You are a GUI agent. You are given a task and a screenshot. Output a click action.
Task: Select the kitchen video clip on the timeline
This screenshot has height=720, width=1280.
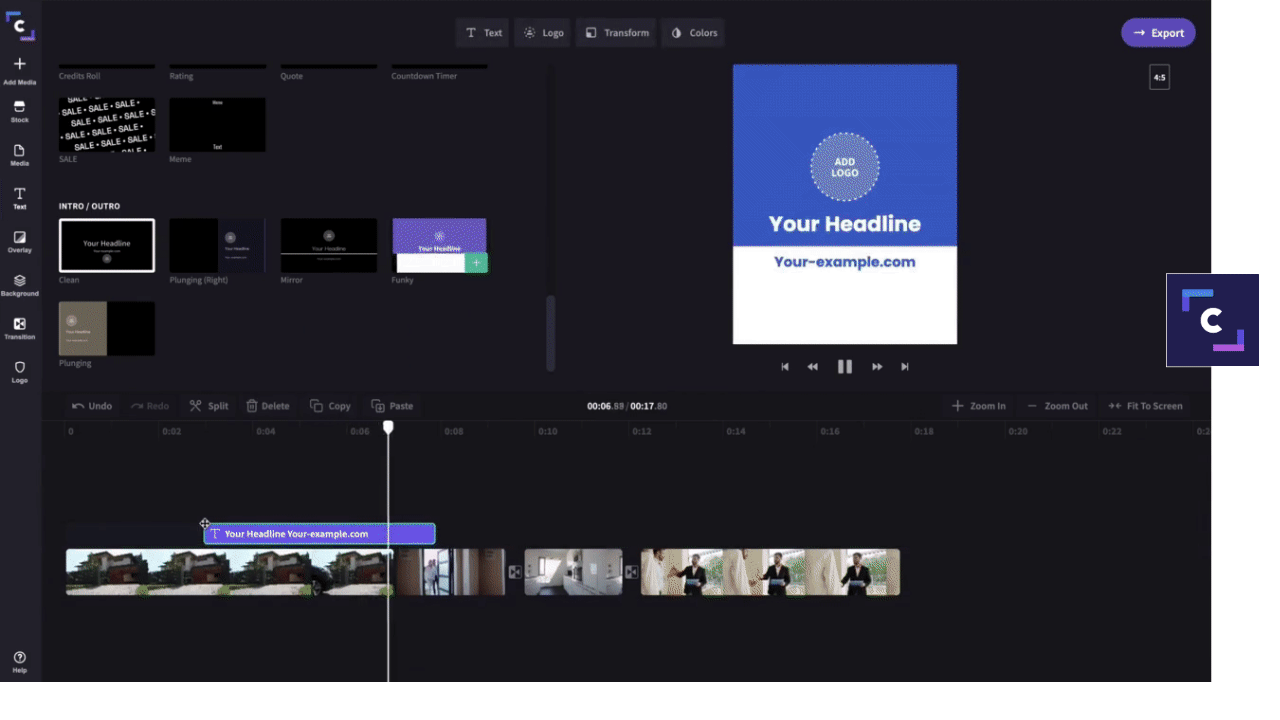(x=573, y=572)
